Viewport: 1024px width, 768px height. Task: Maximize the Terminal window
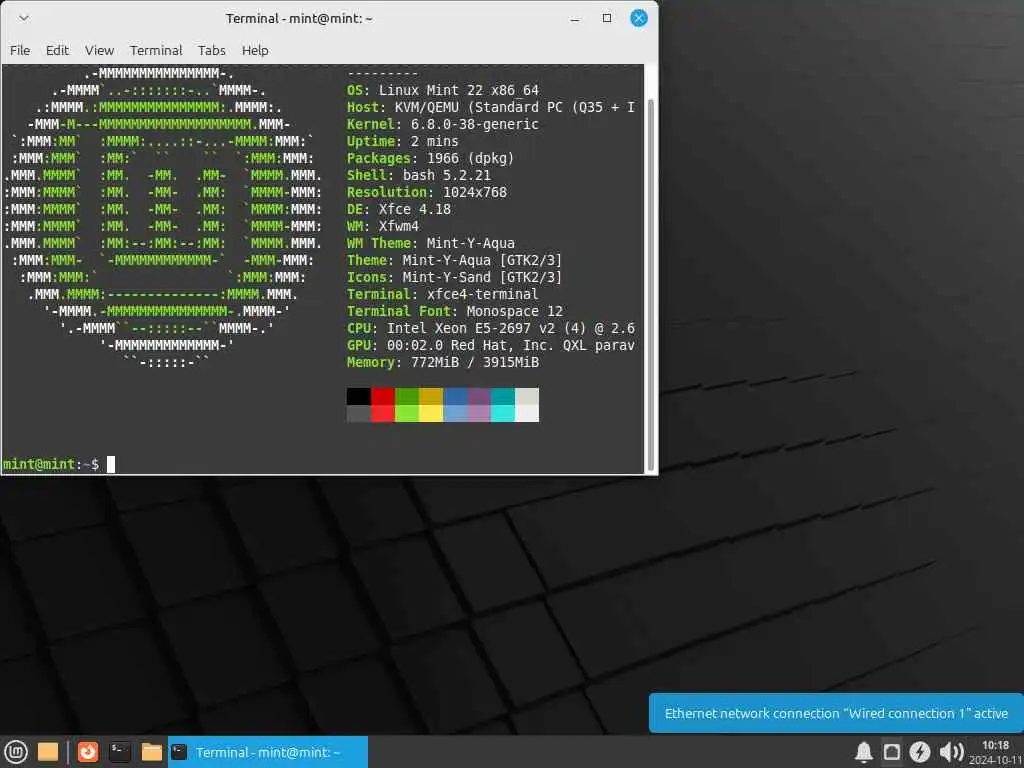coord(607,18)
